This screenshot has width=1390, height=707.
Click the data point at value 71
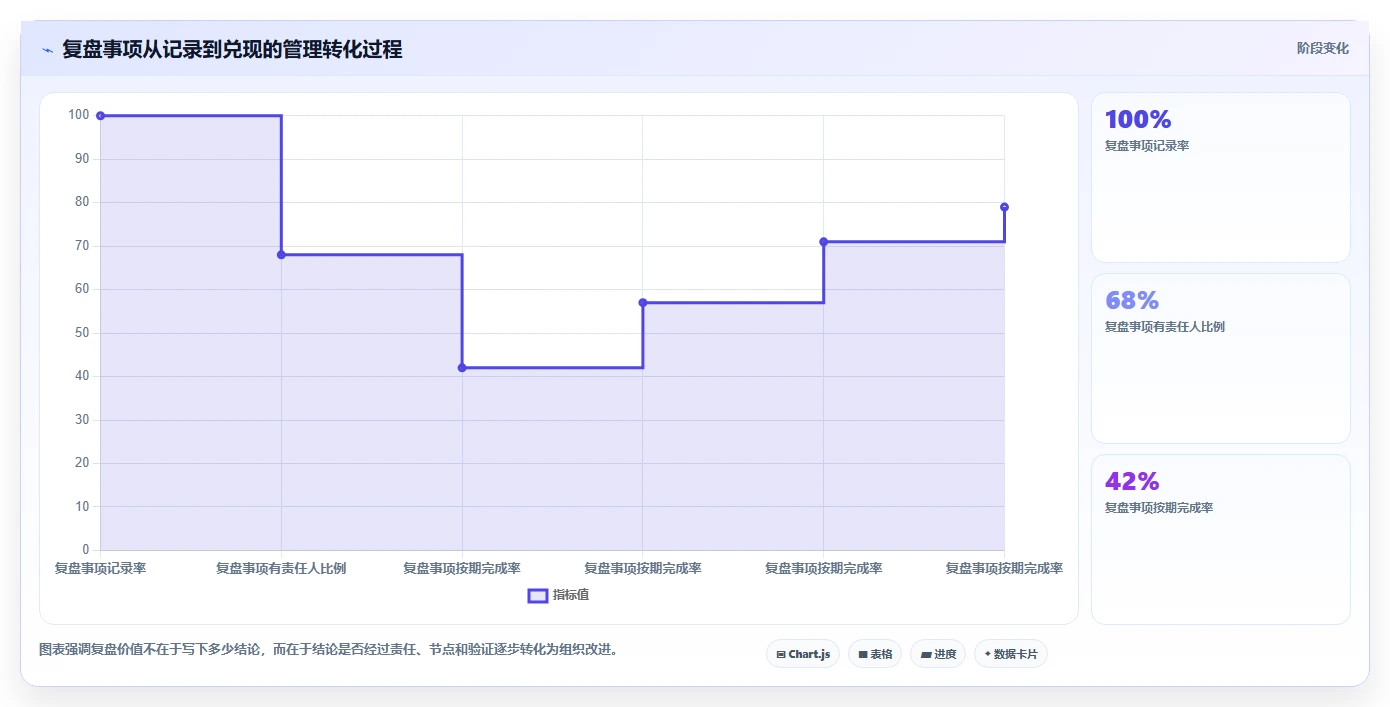[x=824, y=242]
